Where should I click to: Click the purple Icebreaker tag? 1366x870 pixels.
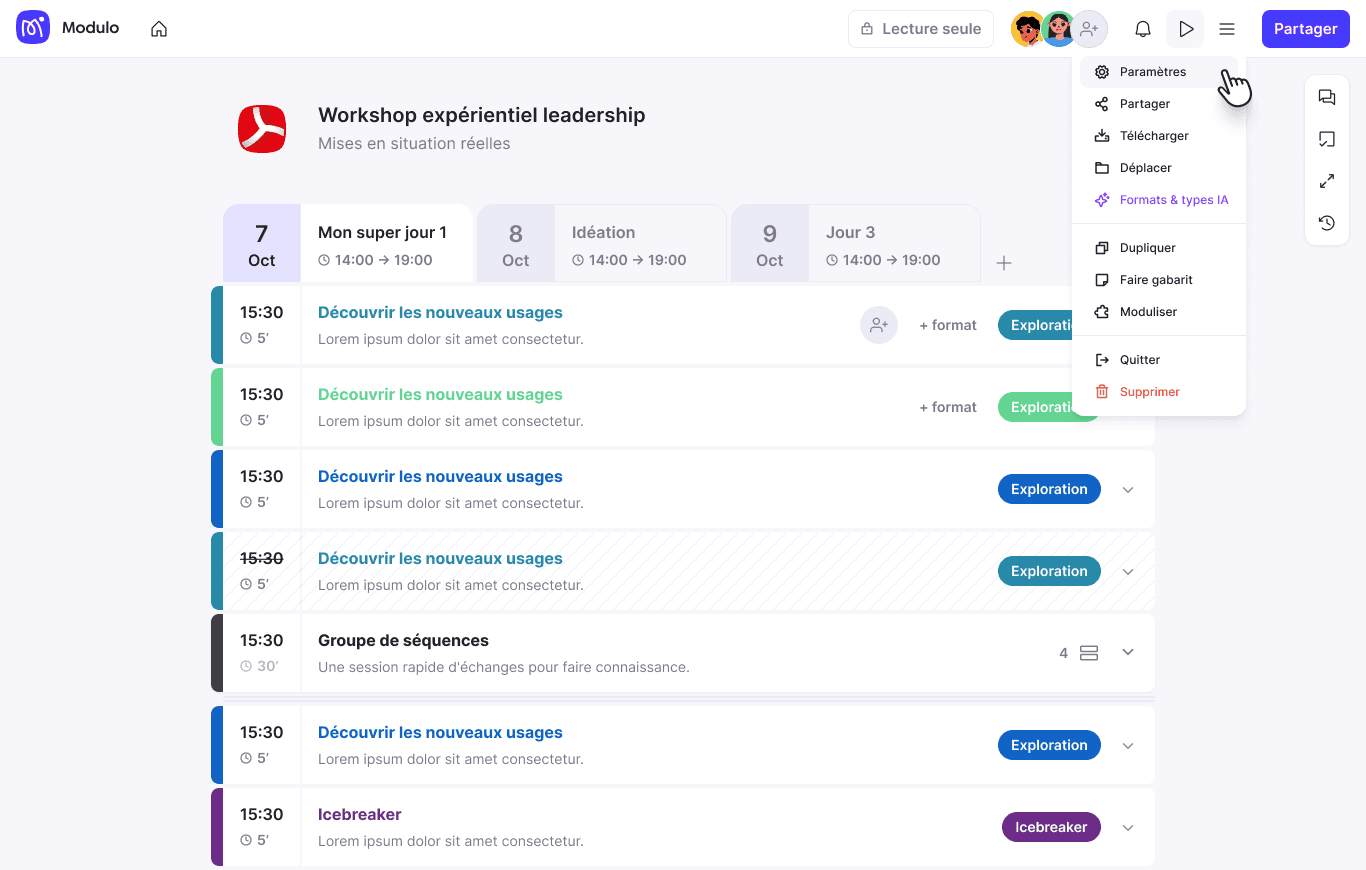point(1051,828)
